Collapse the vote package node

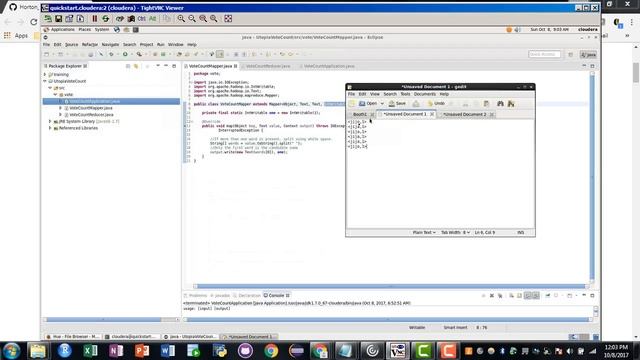[x=56, y=95]
